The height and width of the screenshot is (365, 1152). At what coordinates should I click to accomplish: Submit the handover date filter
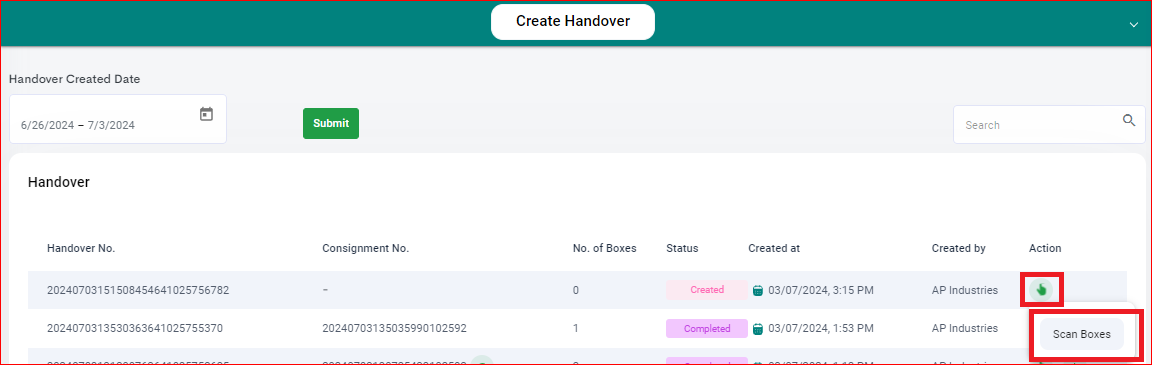pos(331,123)
